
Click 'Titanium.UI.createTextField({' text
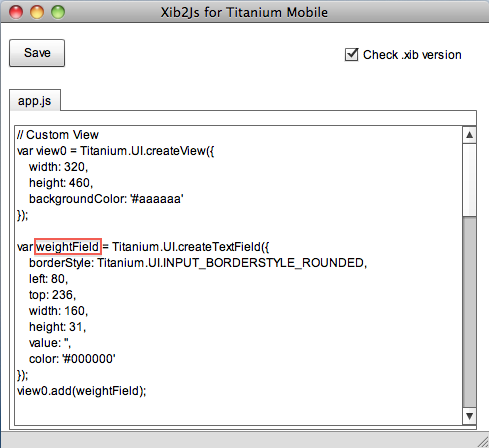click(191, 247)
